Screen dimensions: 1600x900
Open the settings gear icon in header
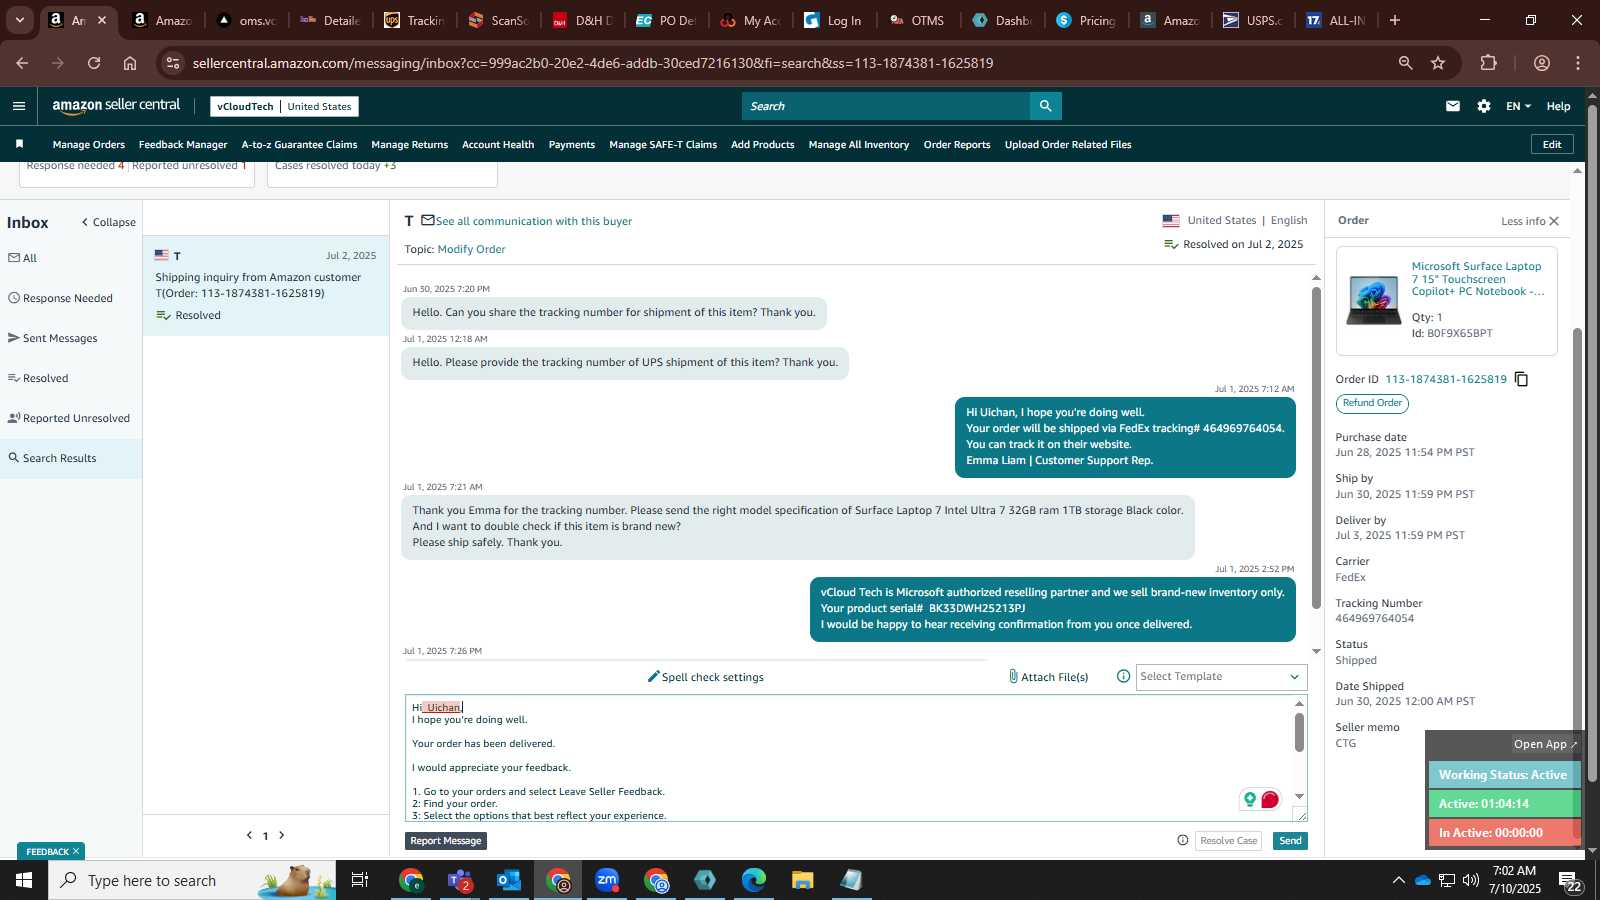(x=1484, y=106)
